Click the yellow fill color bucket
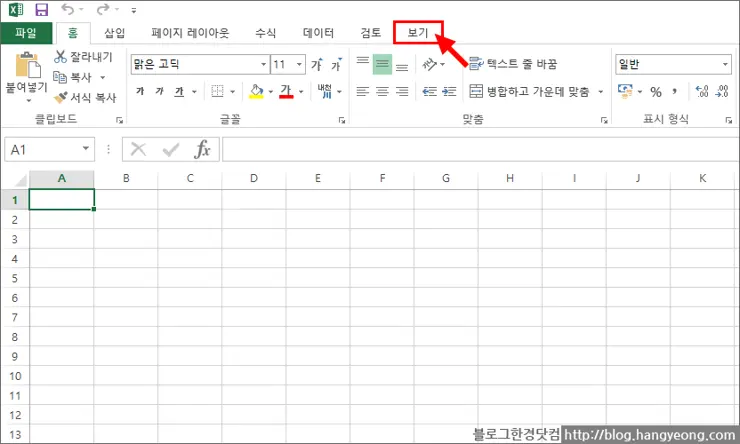 pos(255,91)
